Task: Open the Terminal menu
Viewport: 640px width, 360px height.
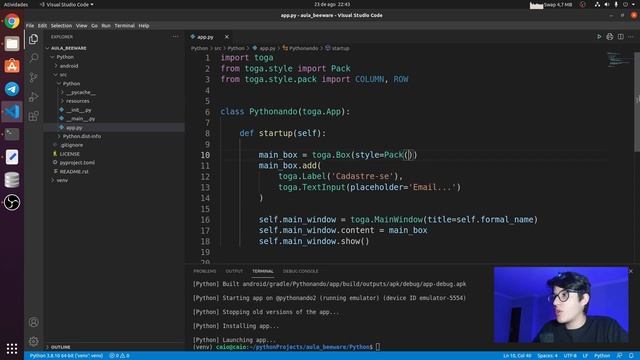Action: (x=124, y=26)
